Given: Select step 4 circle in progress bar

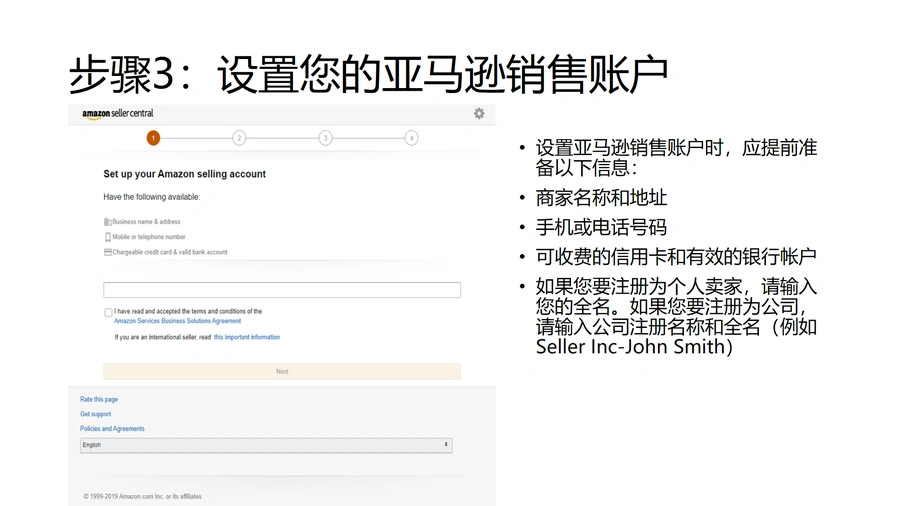Looking at the screenshot, I should click(x=412, y=138).
